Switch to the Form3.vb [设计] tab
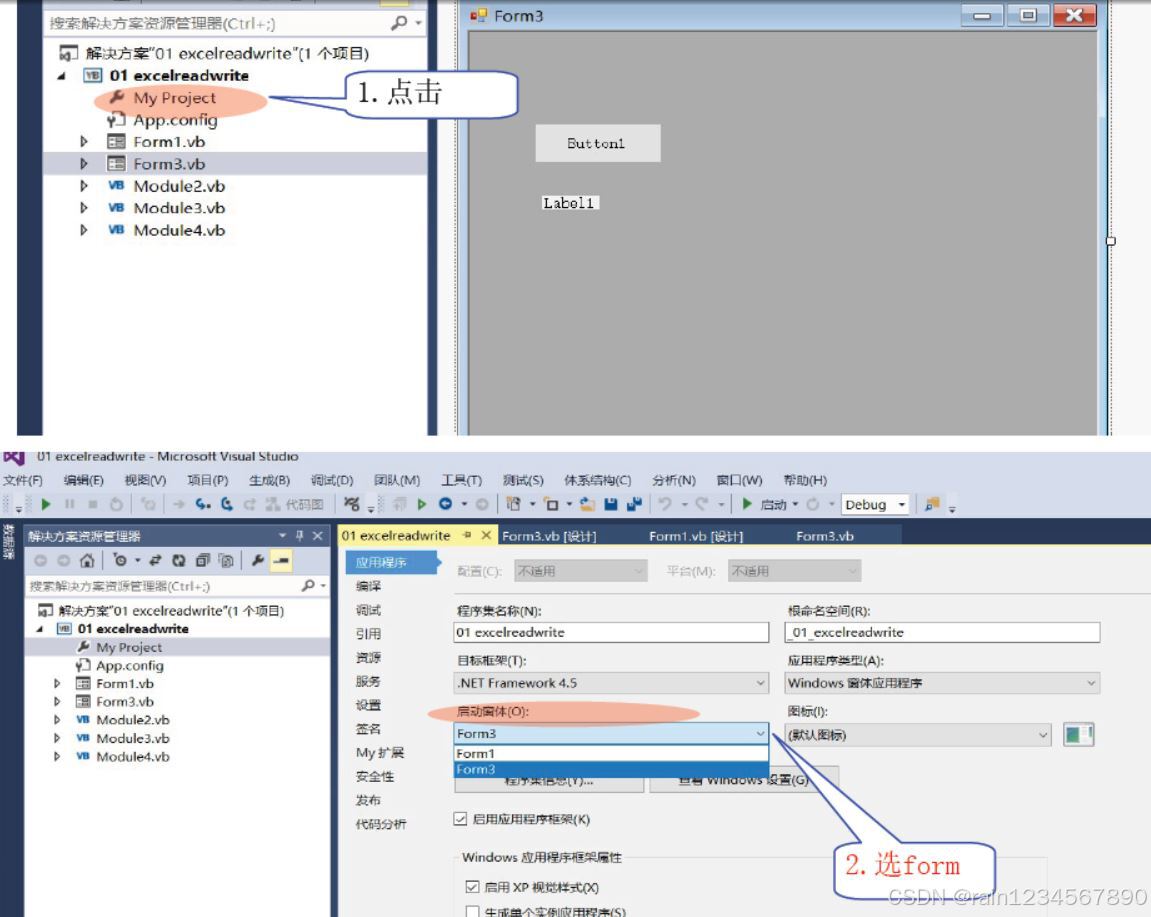 pyautogui.click(x=549, y=536)
